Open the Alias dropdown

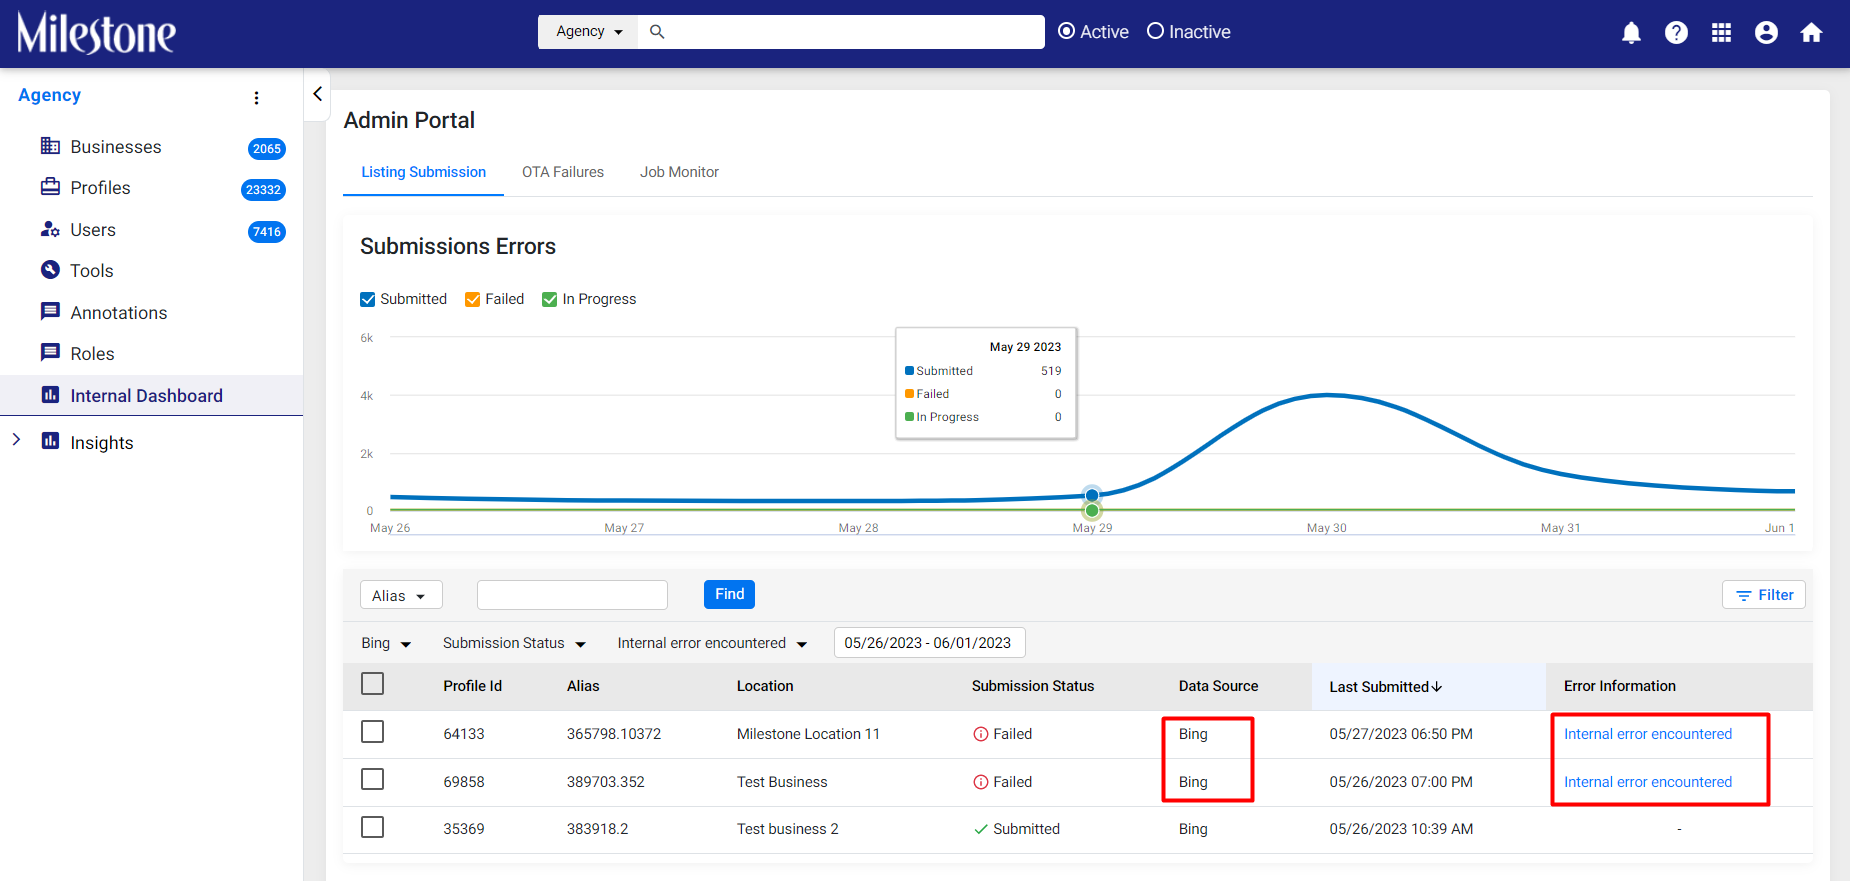click(400, 595)
